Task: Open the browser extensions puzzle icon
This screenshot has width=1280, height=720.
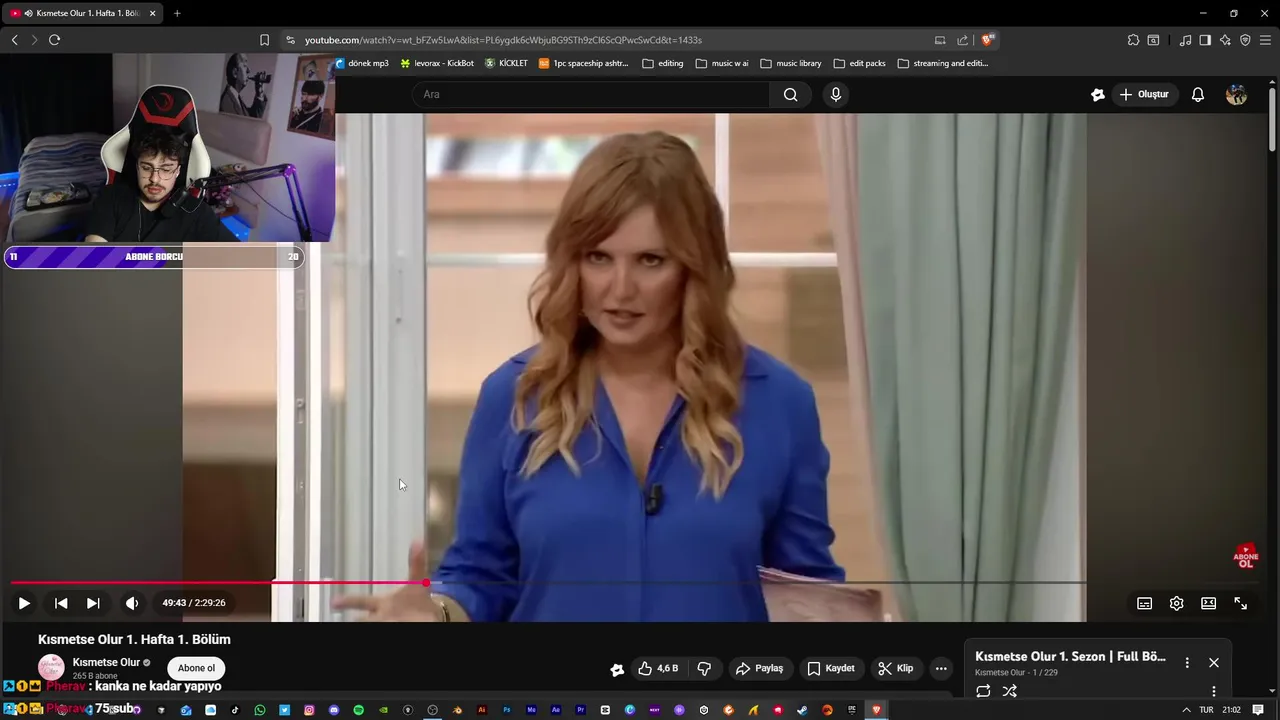Action: point(1133,40)
